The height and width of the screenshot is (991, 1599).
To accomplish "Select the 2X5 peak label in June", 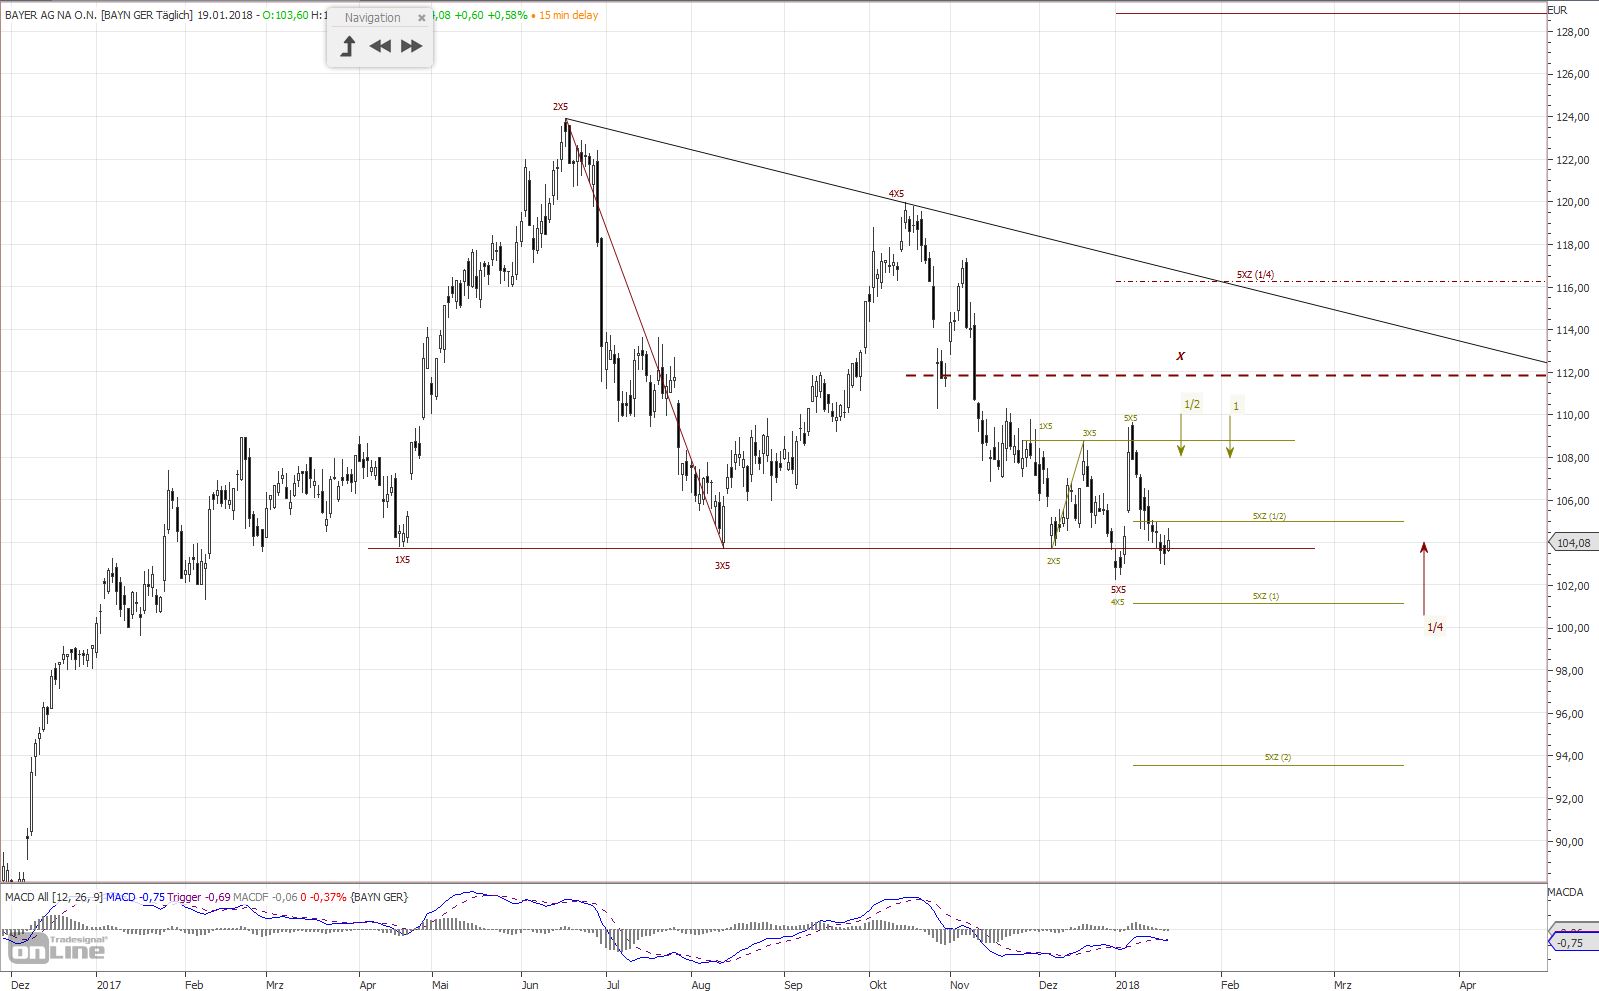I will pos(560,106).
